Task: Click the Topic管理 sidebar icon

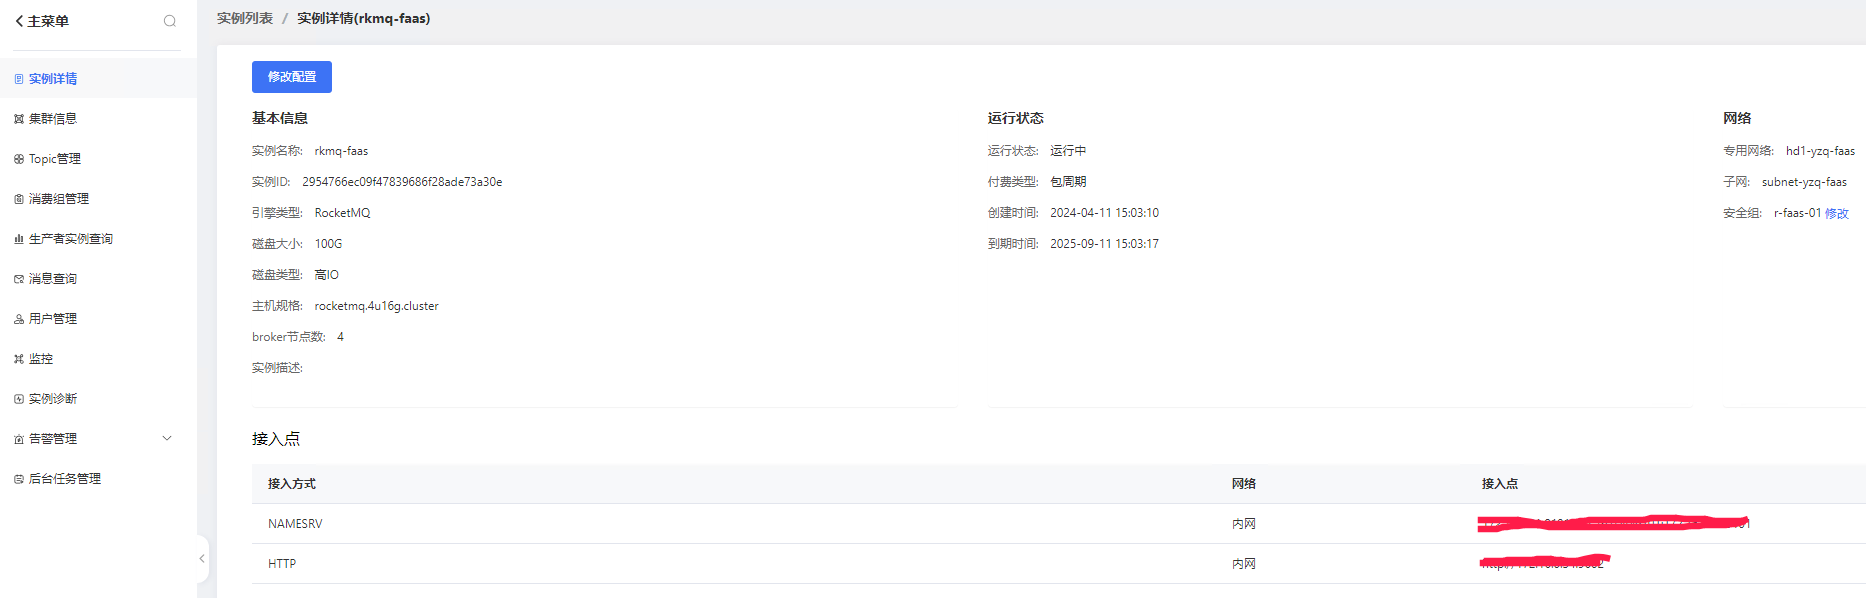Action: [19, 159]
